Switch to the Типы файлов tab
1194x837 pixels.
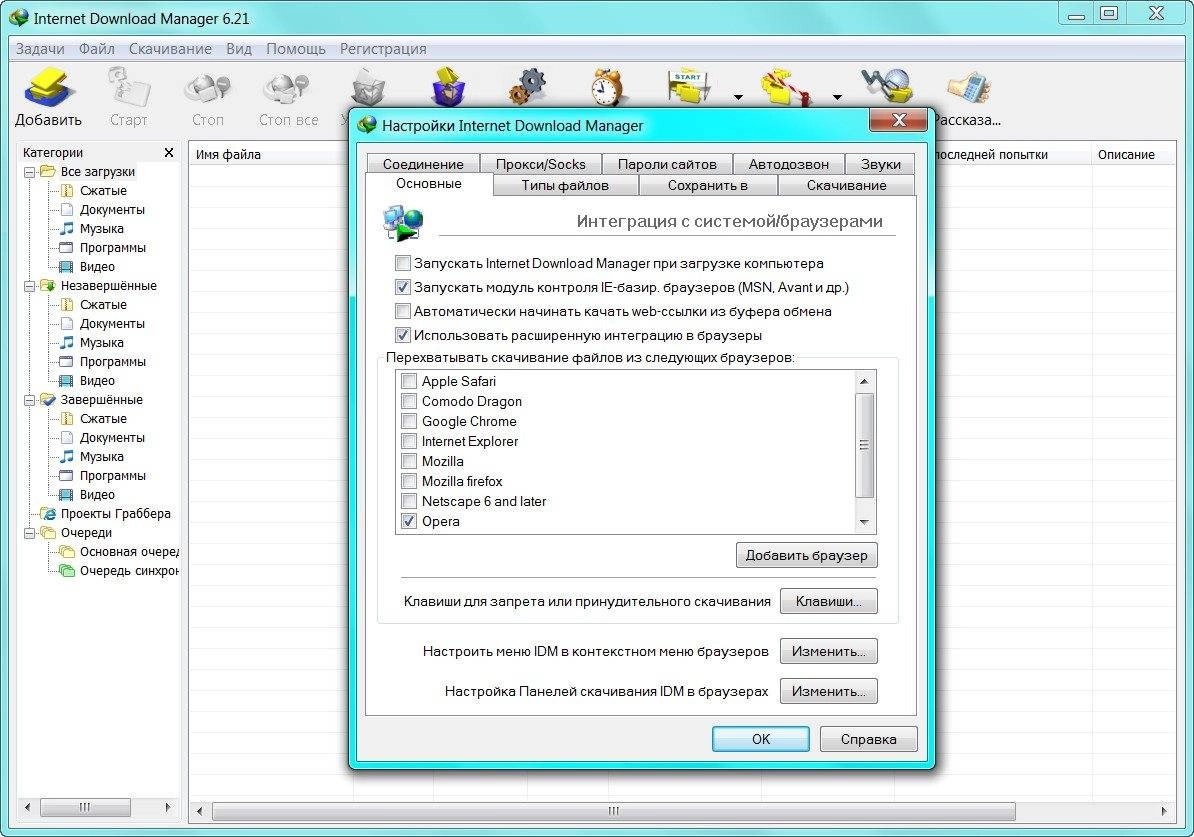click(565, 185)
